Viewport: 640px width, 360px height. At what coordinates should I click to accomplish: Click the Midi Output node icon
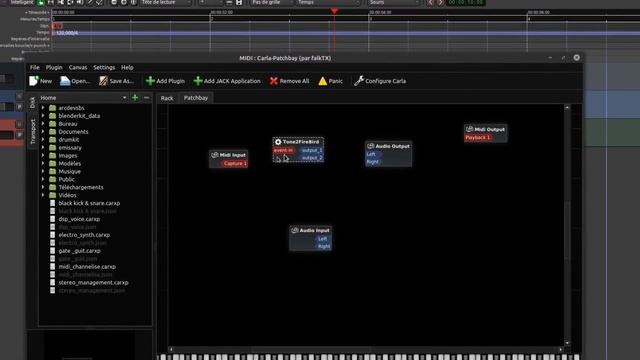click(x=469, y=129)
